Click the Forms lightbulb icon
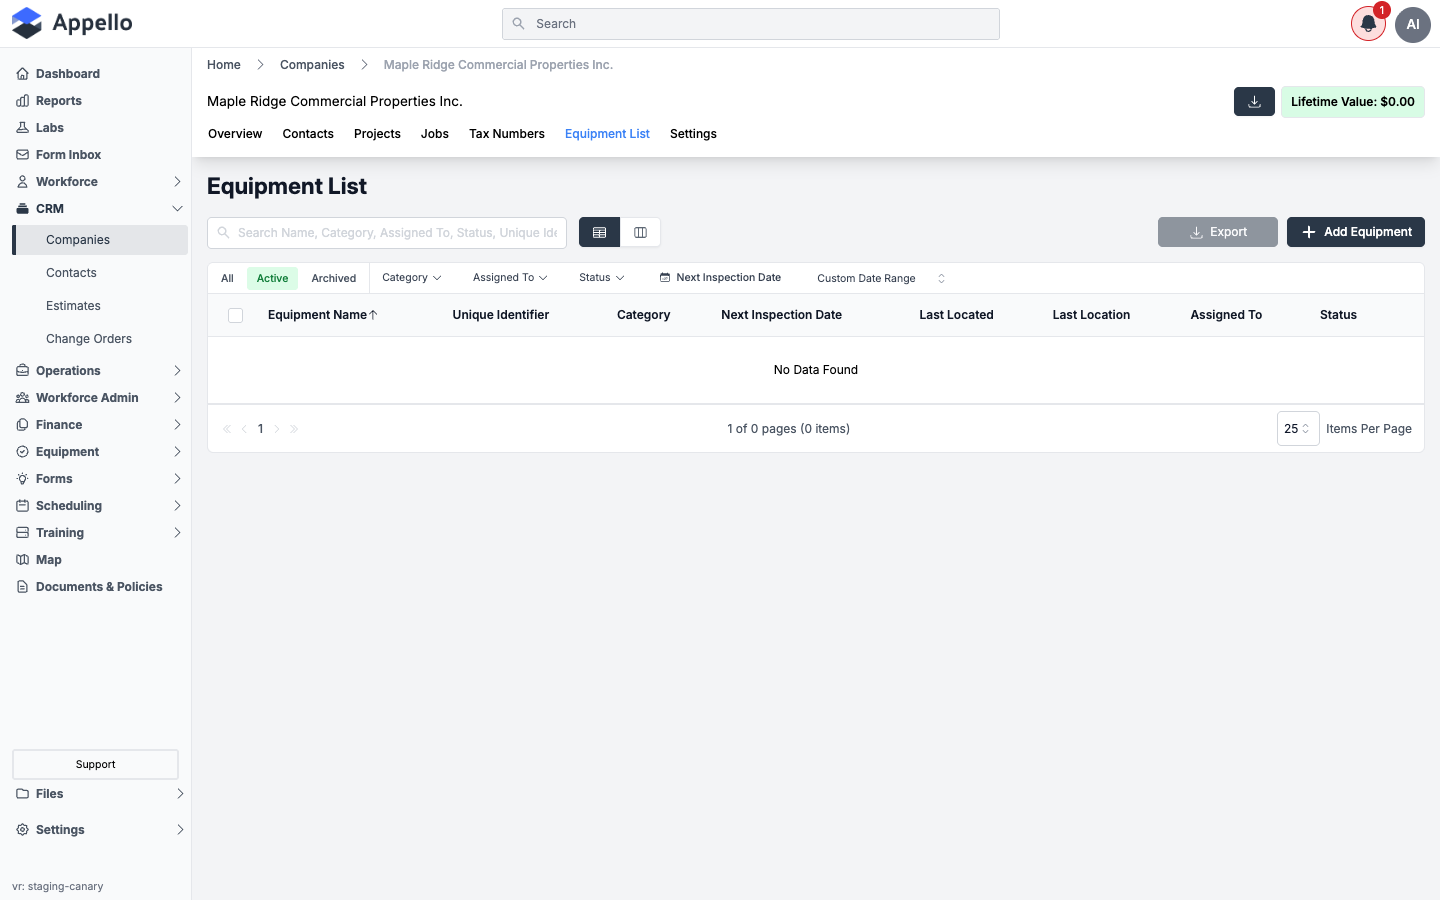The width and height of the screenshot is (1440, 918). pos(22,479)
